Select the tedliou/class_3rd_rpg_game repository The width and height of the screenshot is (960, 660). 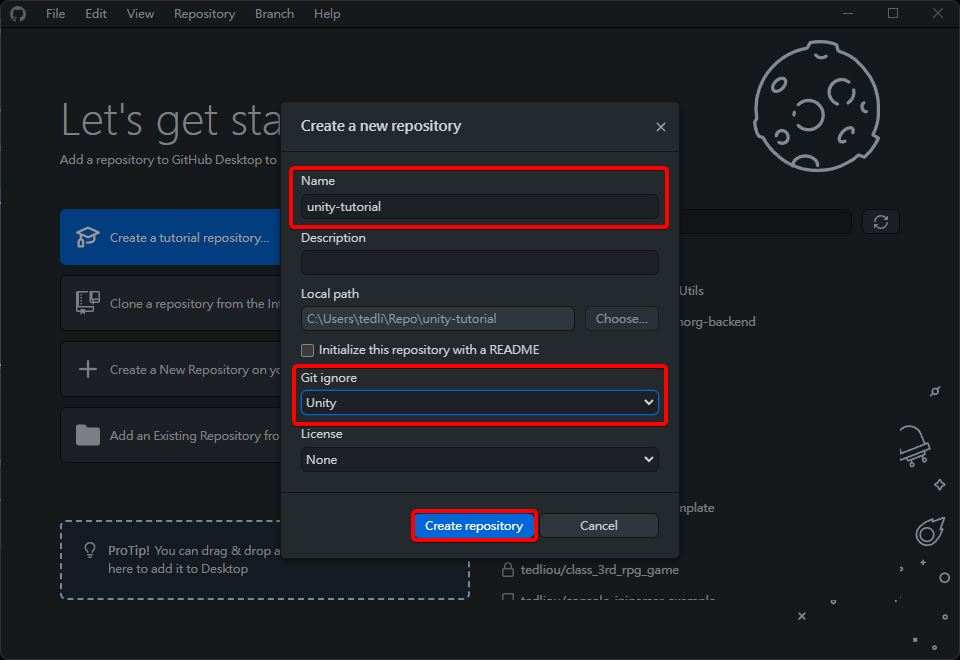(x=599, y=570)
